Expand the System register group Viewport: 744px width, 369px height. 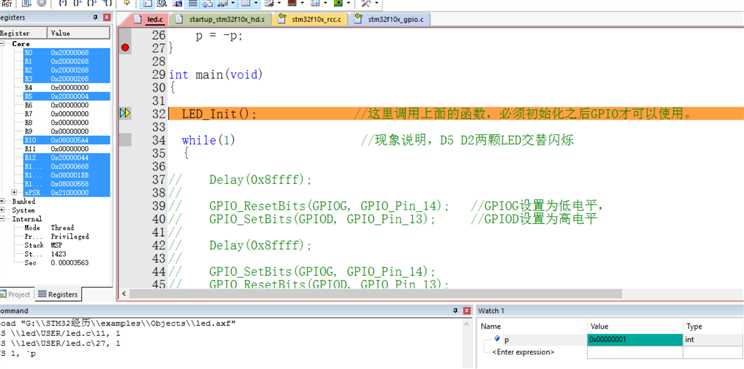3,210
